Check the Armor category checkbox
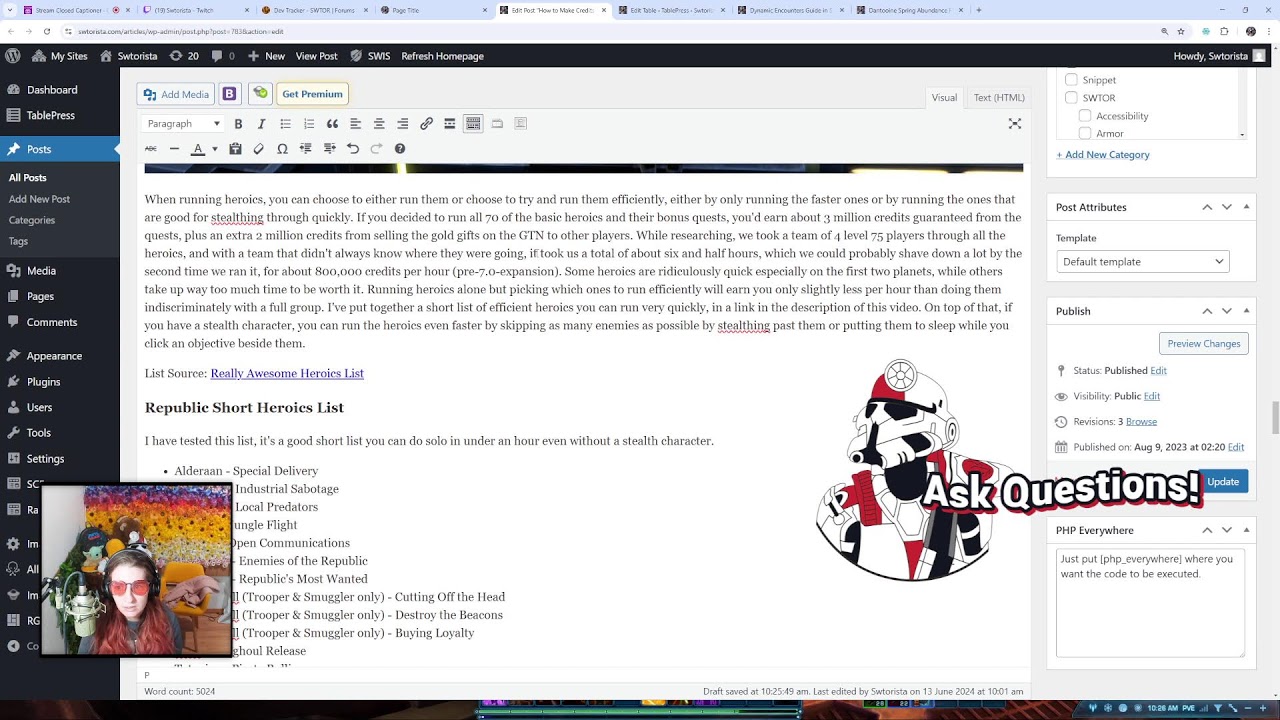 [1085, 133]
